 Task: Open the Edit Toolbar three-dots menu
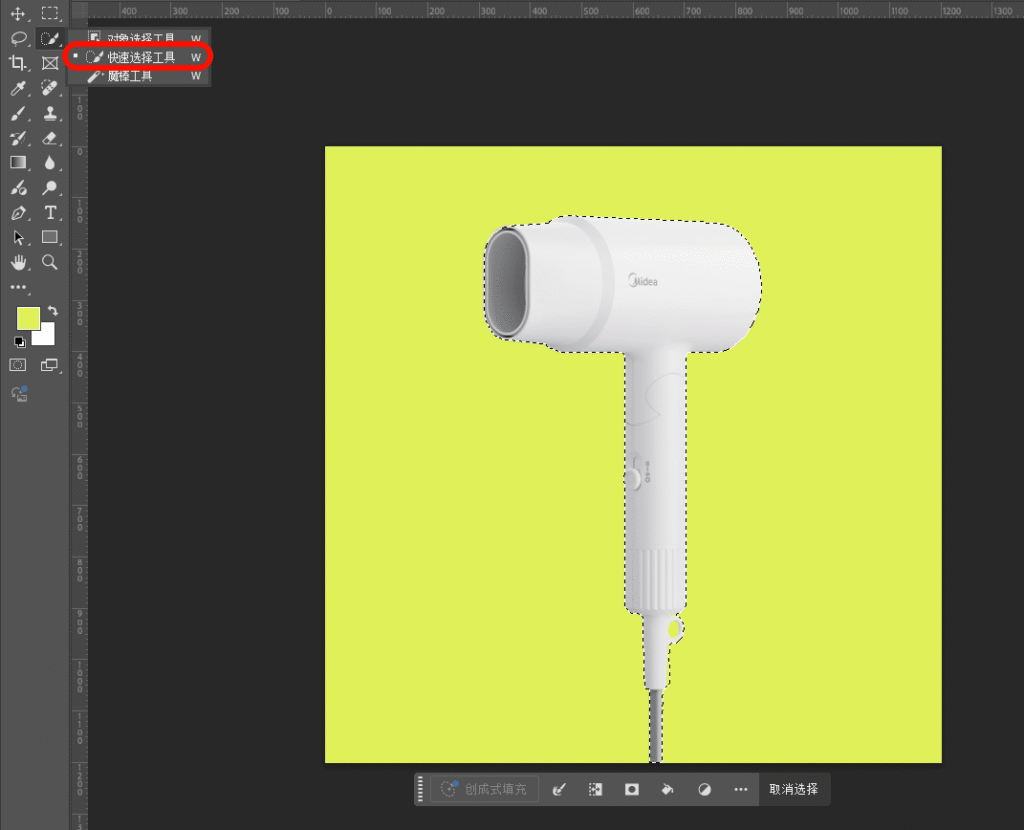(18, 287)
